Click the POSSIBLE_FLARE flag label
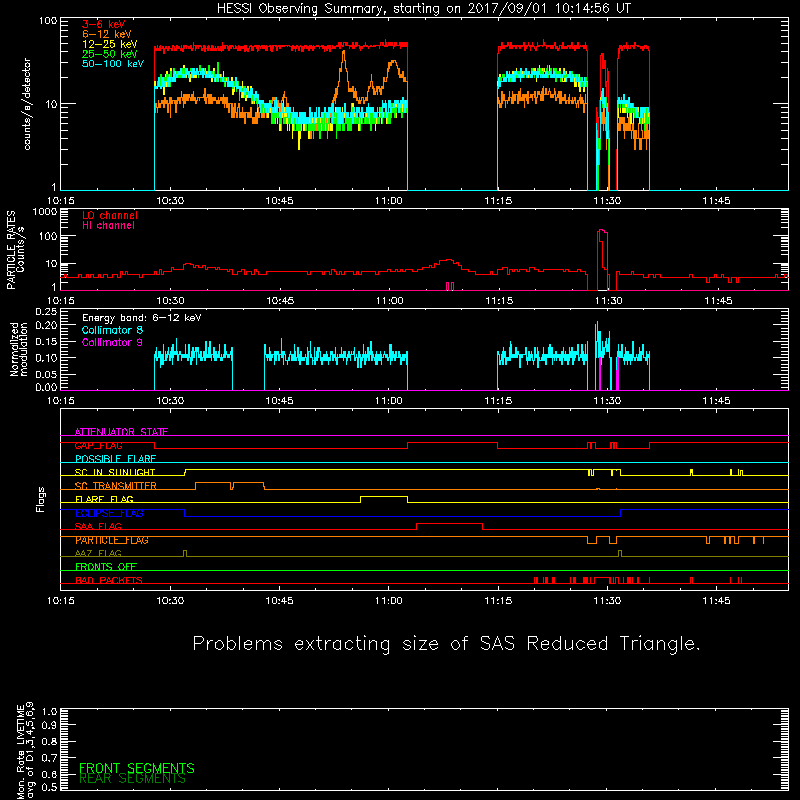This screenshot has height=800, width=800. coord(115,459)
